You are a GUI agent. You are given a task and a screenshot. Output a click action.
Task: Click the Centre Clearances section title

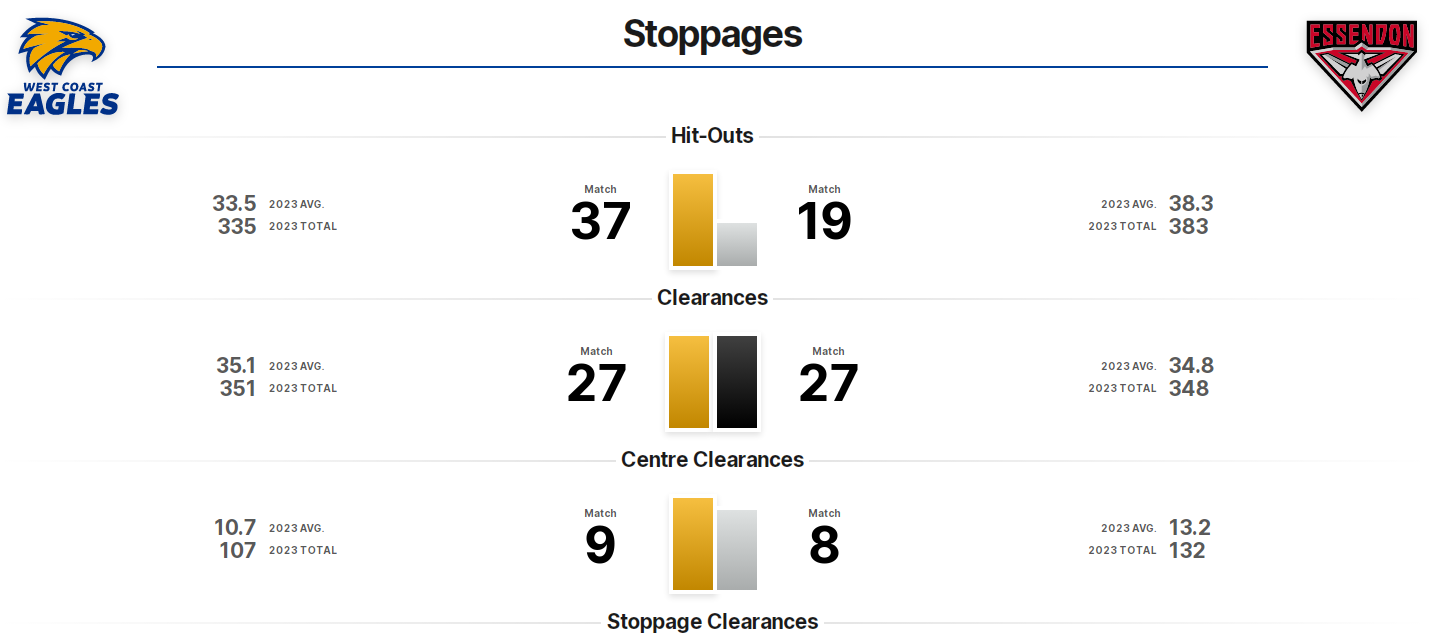(712, 460)
